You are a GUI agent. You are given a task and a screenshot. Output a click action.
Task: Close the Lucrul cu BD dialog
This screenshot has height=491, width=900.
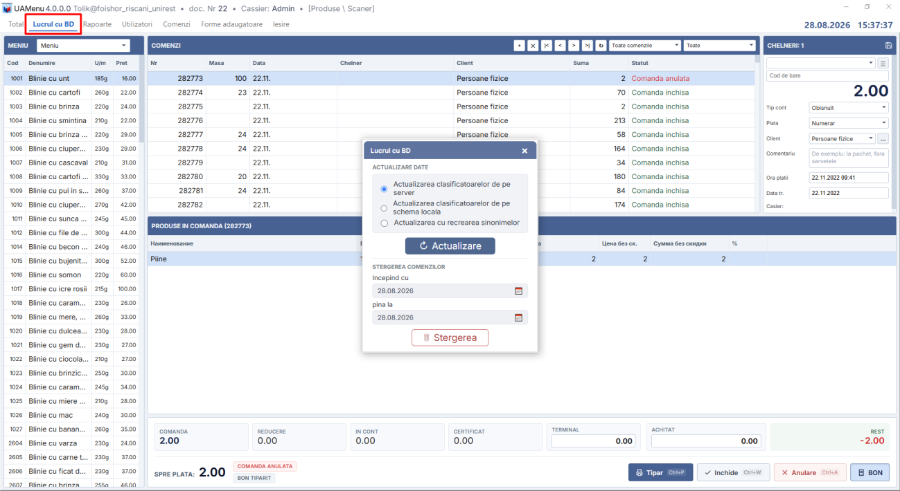(524, 150)
